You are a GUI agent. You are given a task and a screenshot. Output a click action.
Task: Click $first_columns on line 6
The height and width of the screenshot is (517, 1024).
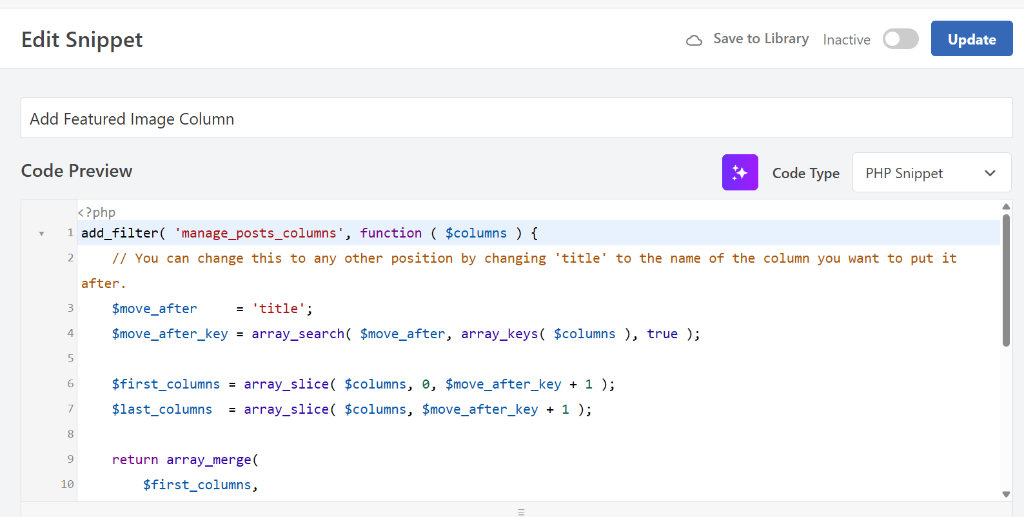166,384
